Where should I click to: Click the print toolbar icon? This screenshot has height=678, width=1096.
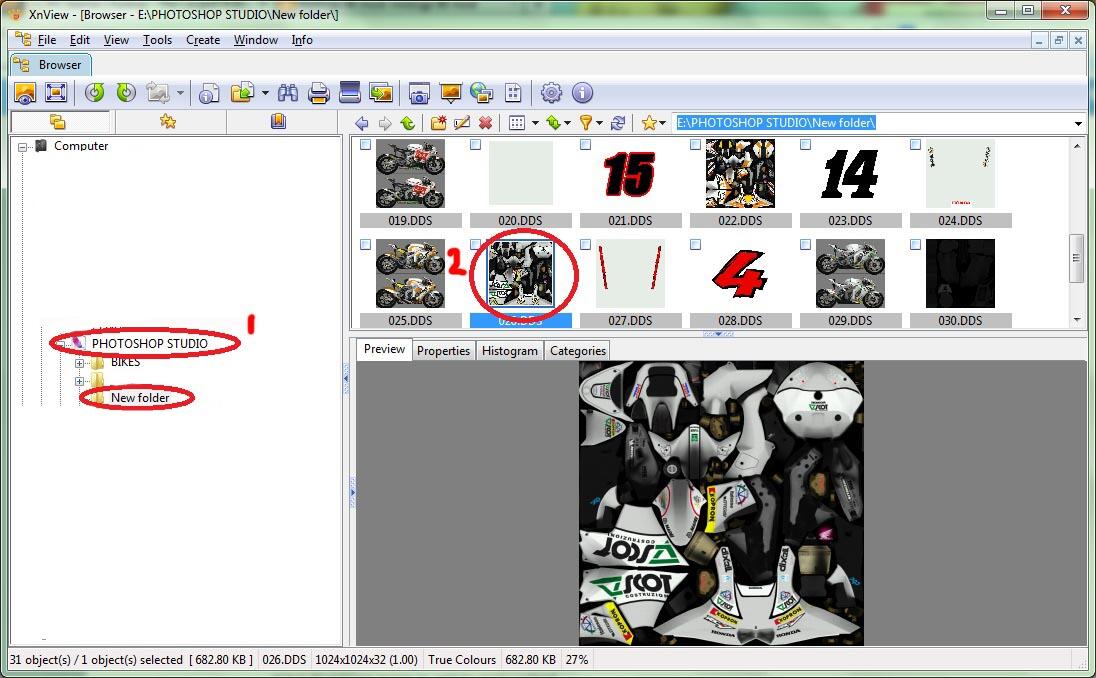(x=319, y=93)
